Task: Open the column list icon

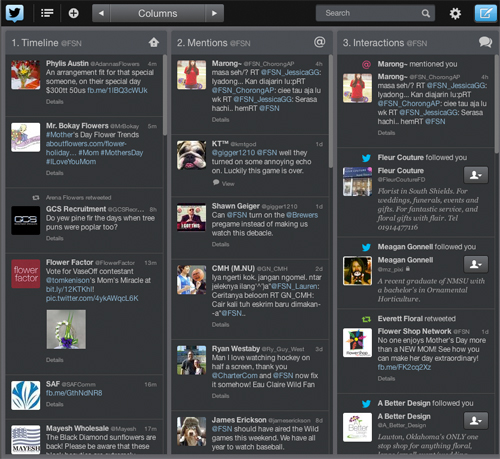Action: pos(47,13)
